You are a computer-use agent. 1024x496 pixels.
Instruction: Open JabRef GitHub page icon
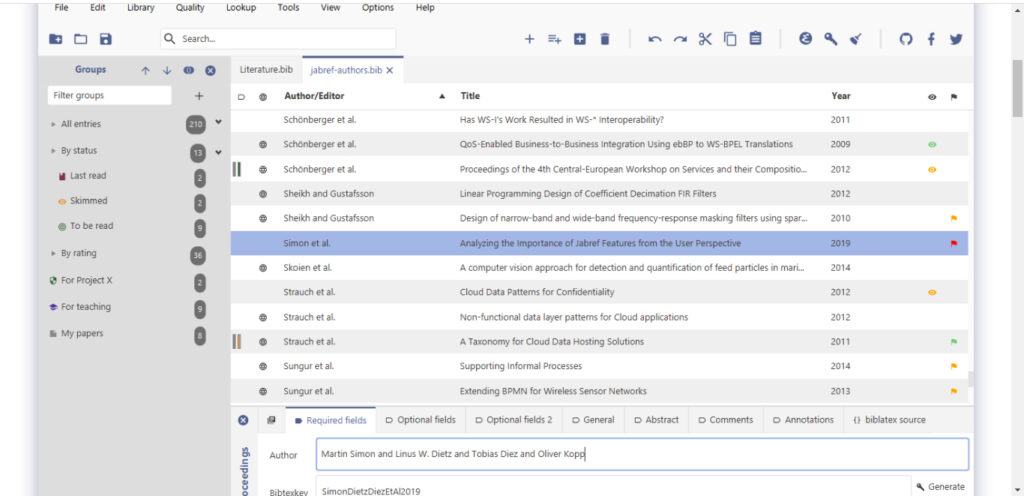906,39
